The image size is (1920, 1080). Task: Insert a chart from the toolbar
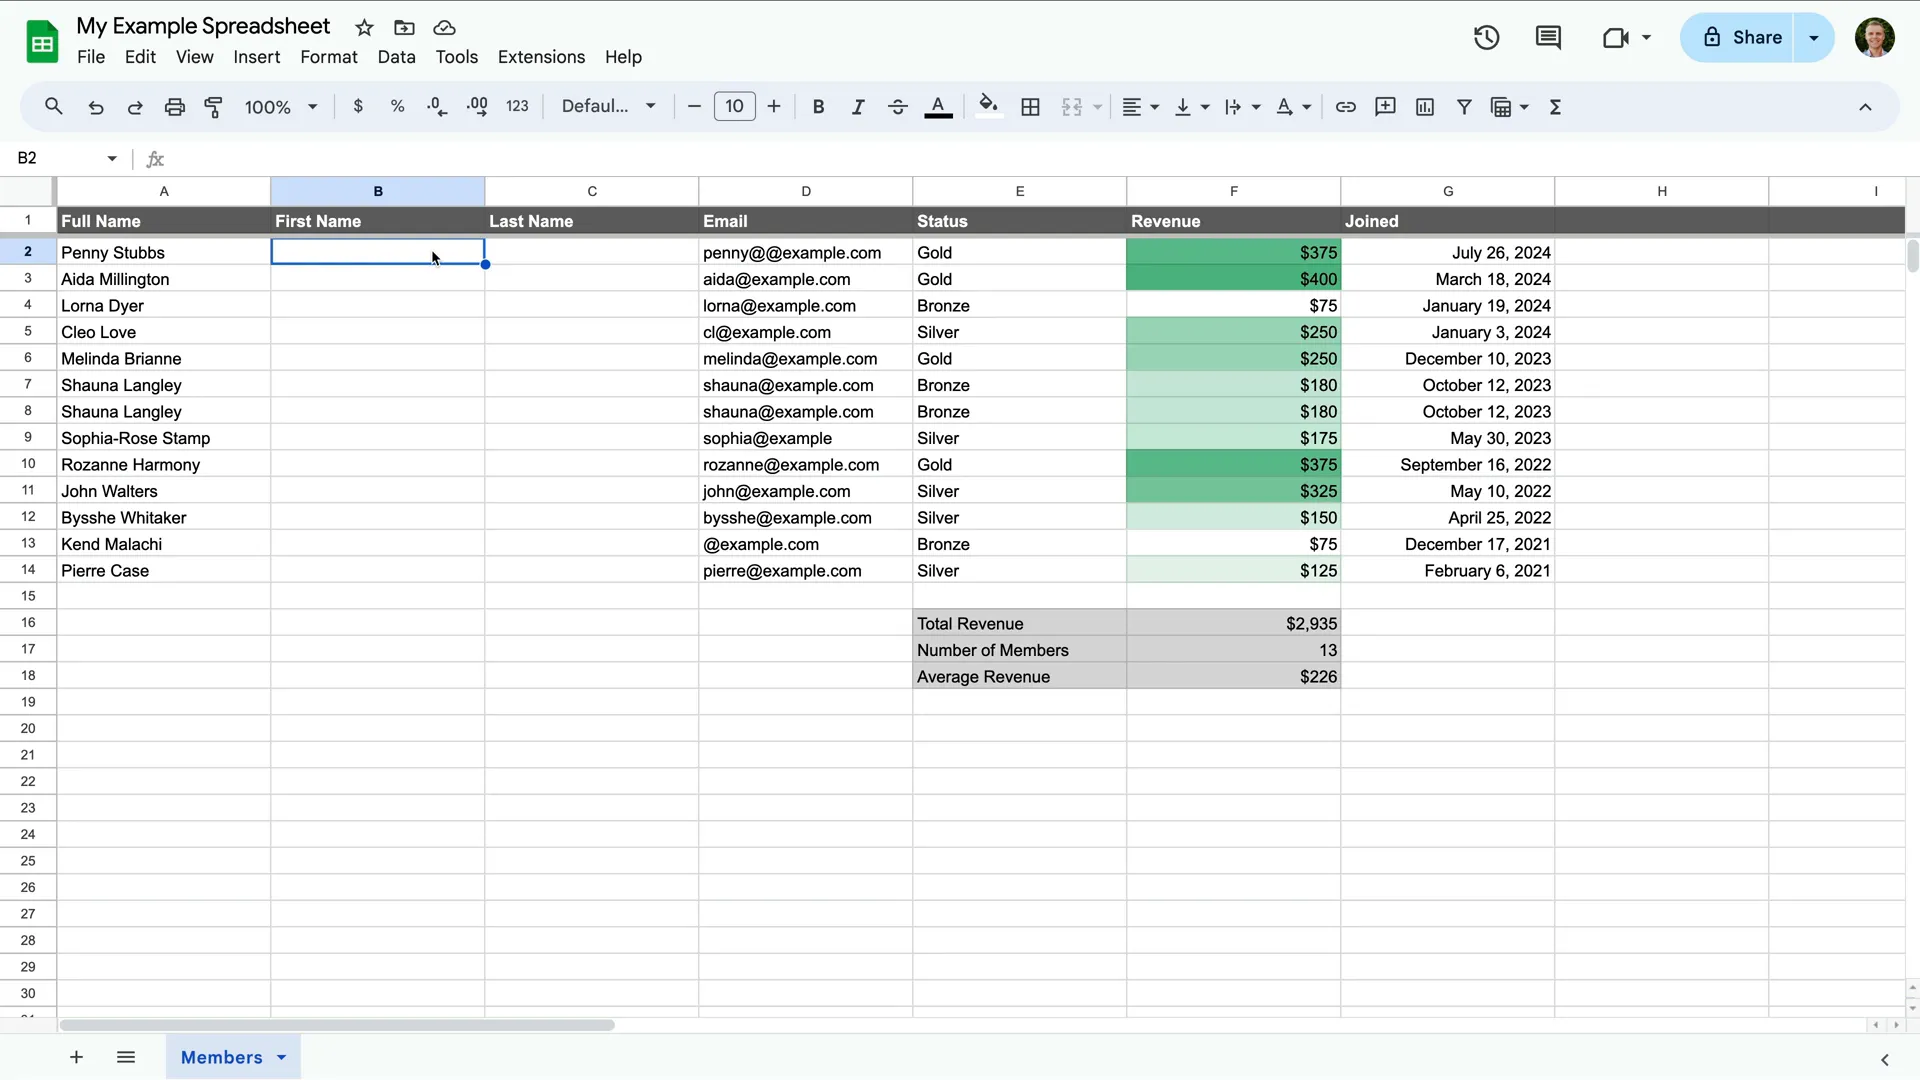pos(1424,106)
